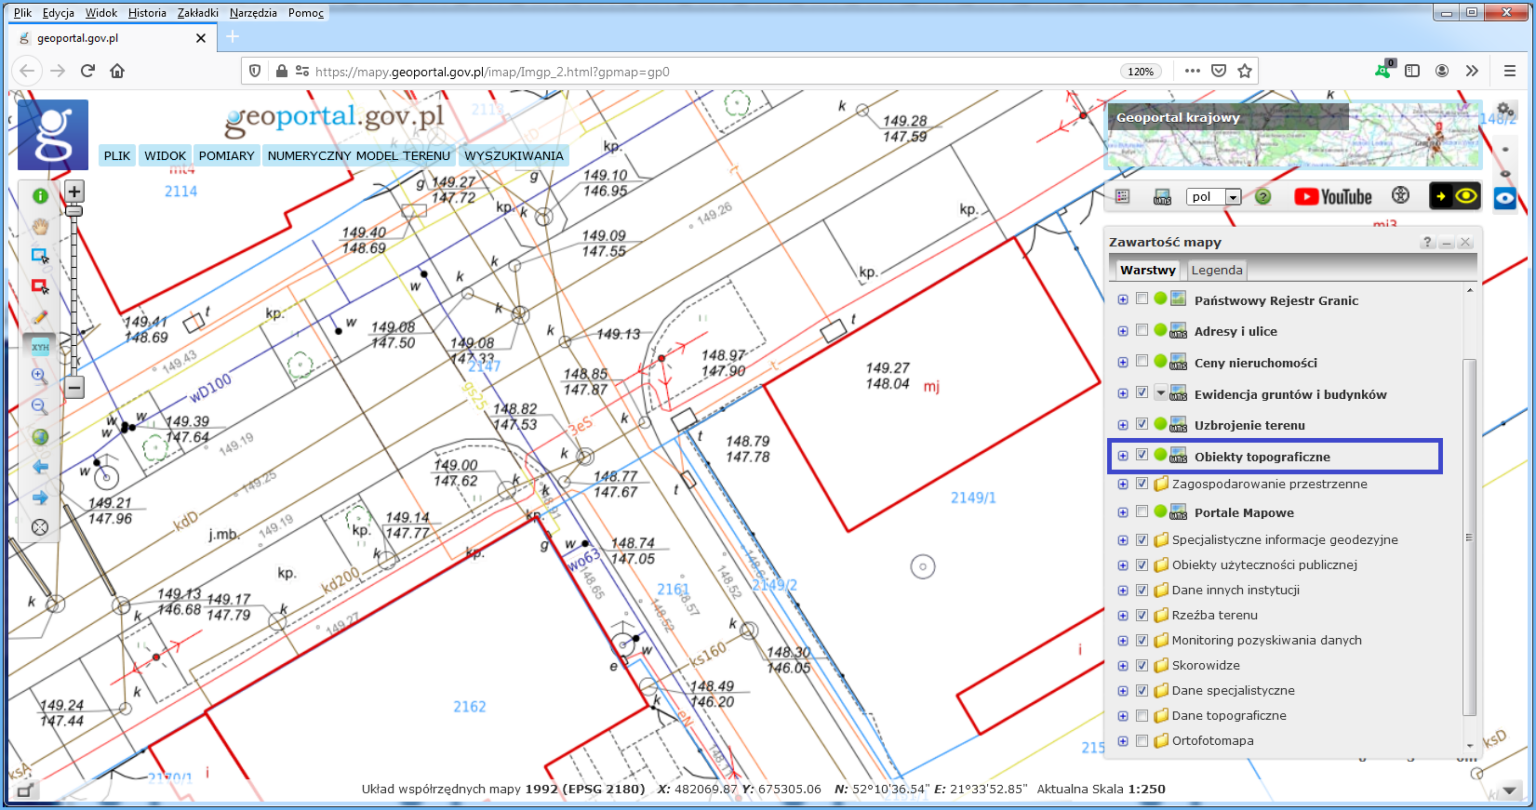Click the green info tool icon
Viewport: 1536px width, 810px height.
(x=39, y=196)
